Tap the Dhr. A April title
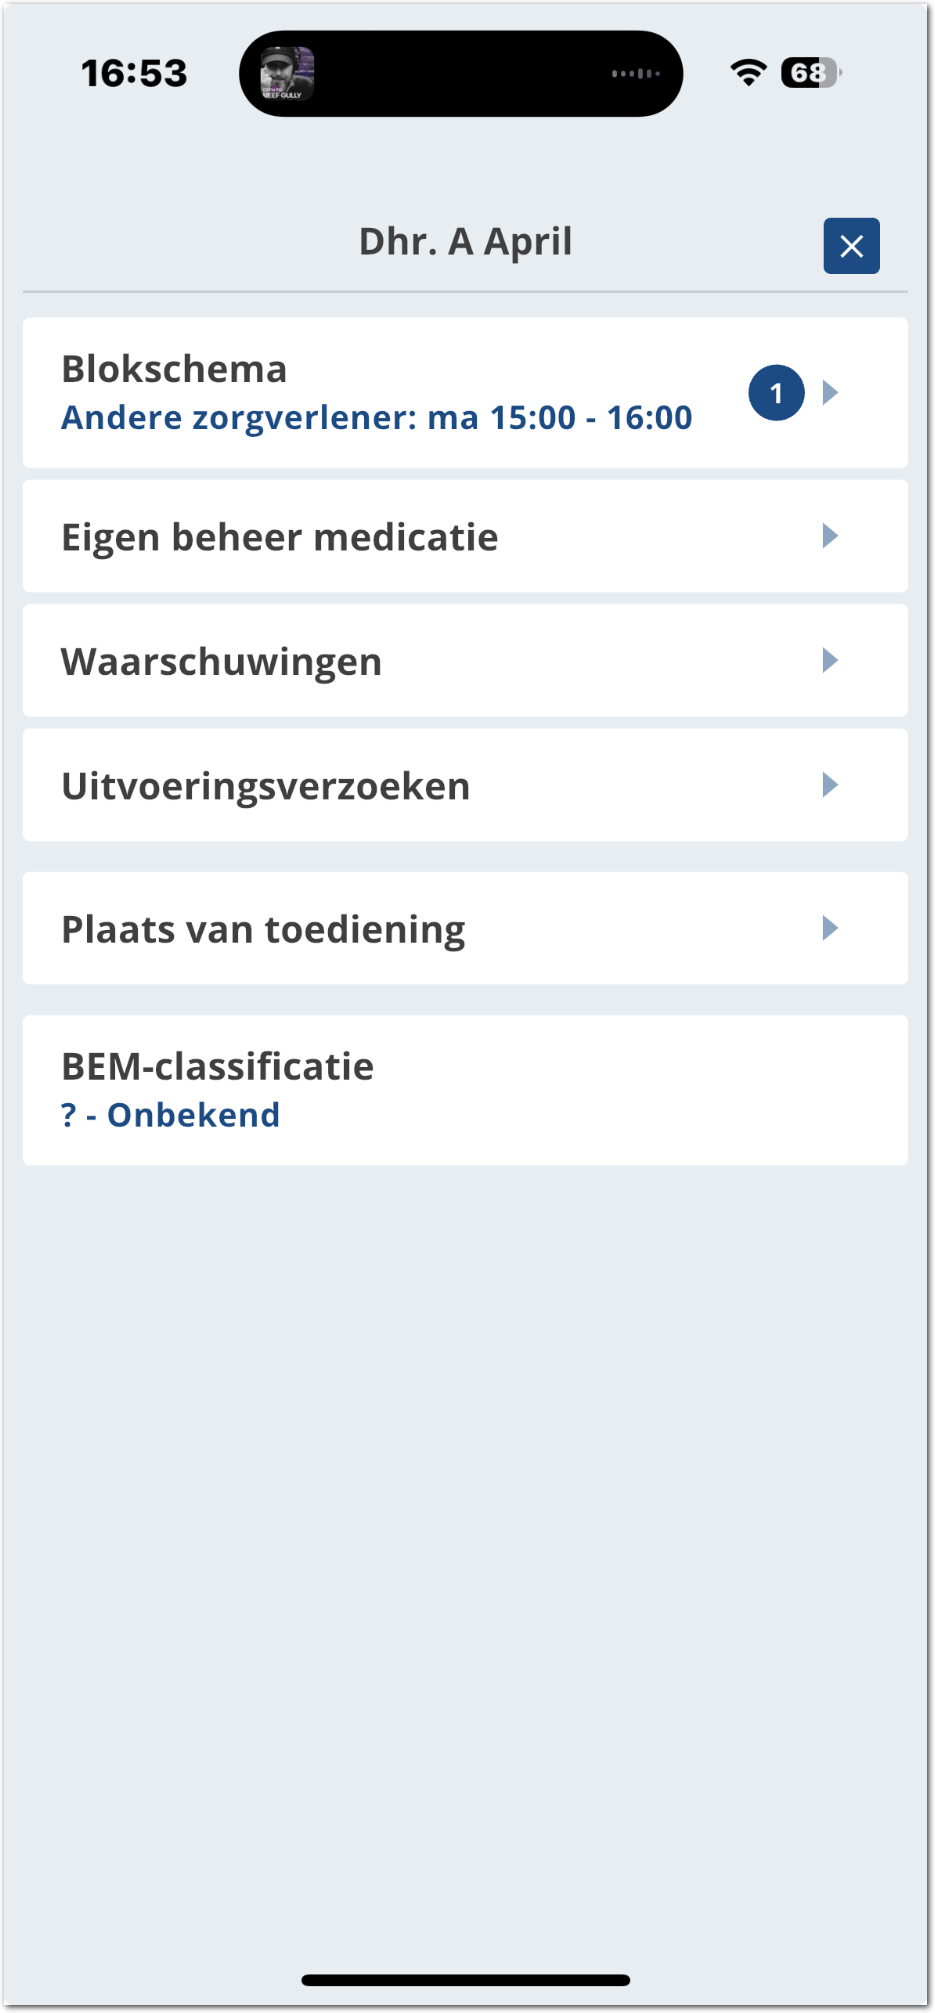The height and width of the screenshot is (2013, 935). (465, 242)
